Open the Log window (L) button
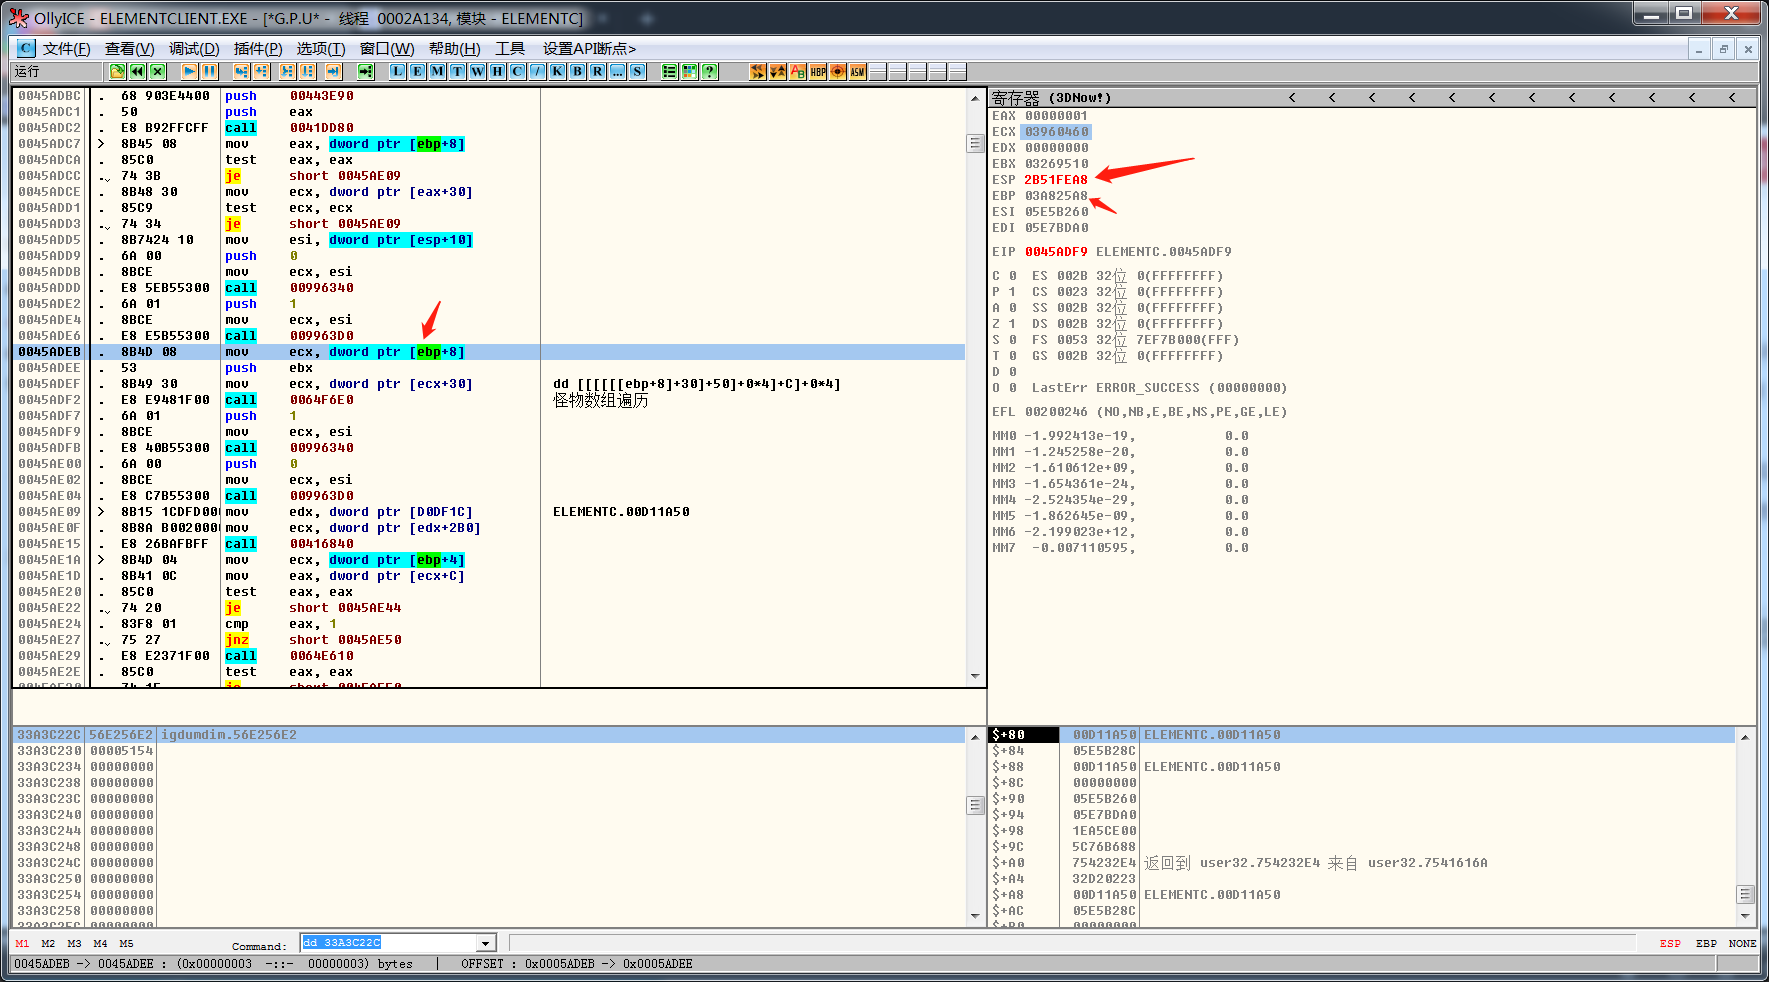 398,71
